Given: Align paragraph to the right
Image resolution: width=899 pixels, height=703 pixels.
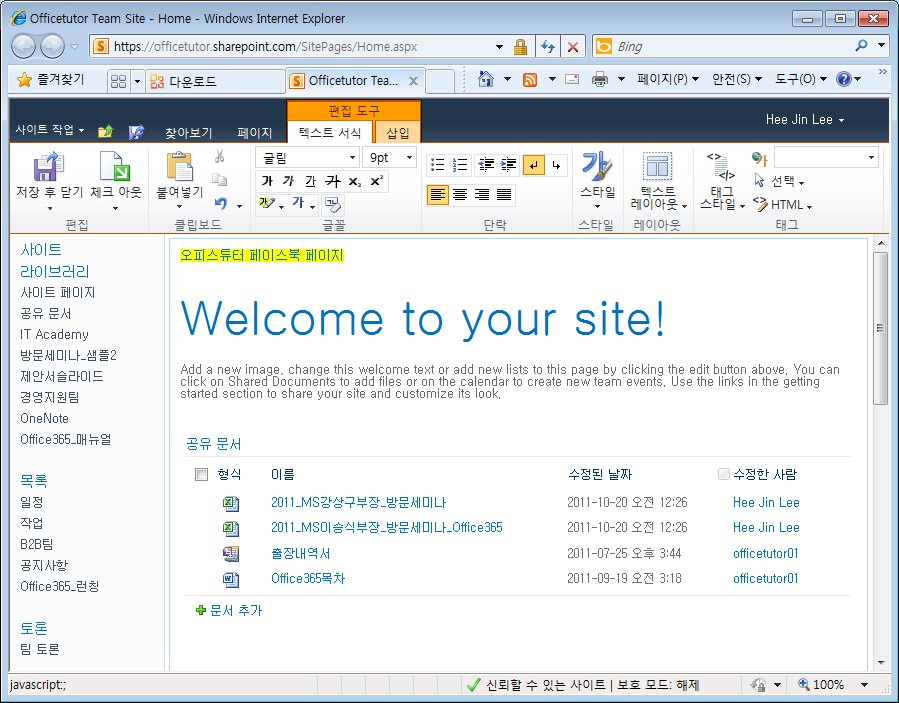Looking at the screenshot, I should tap(482, 195).
